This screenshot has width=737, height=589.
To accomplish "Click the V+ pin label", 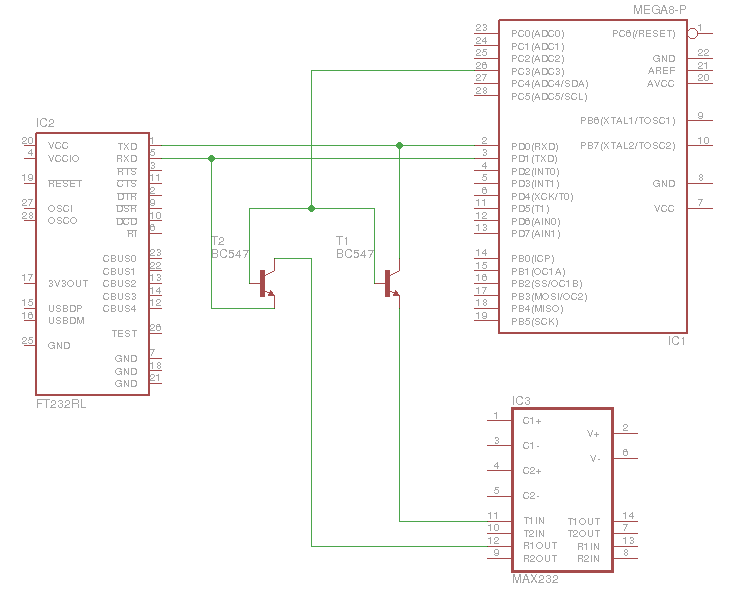I will [593, 434].
